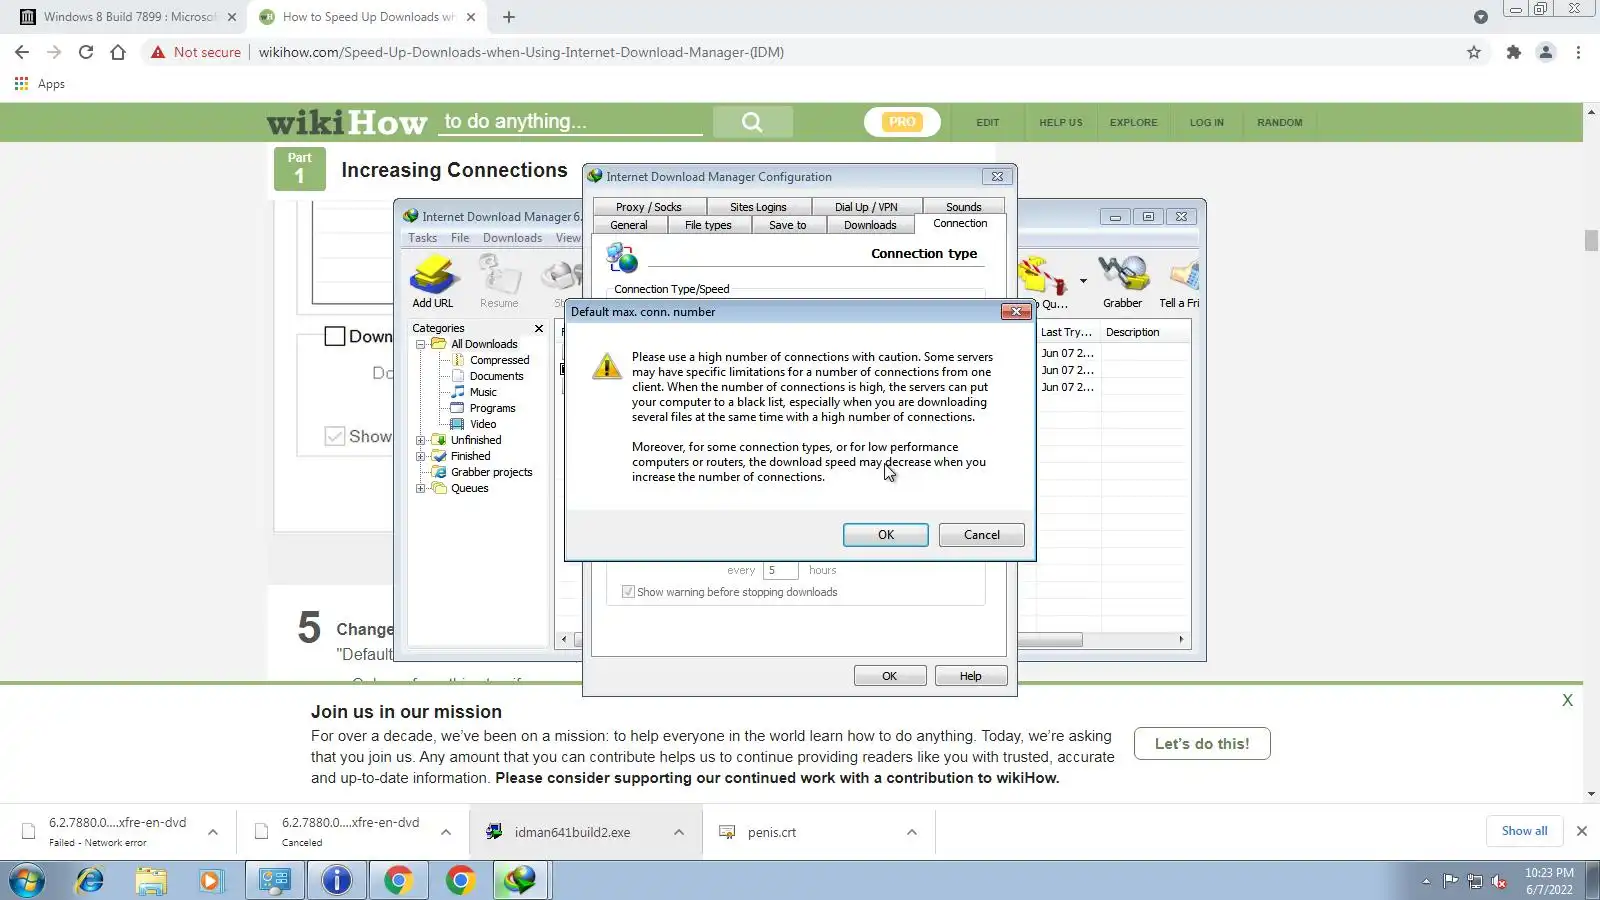Viewport: 1600px width, 900px height.
Task: Launch Internet Explorer from the taskbar
Action: click(90, 881)
